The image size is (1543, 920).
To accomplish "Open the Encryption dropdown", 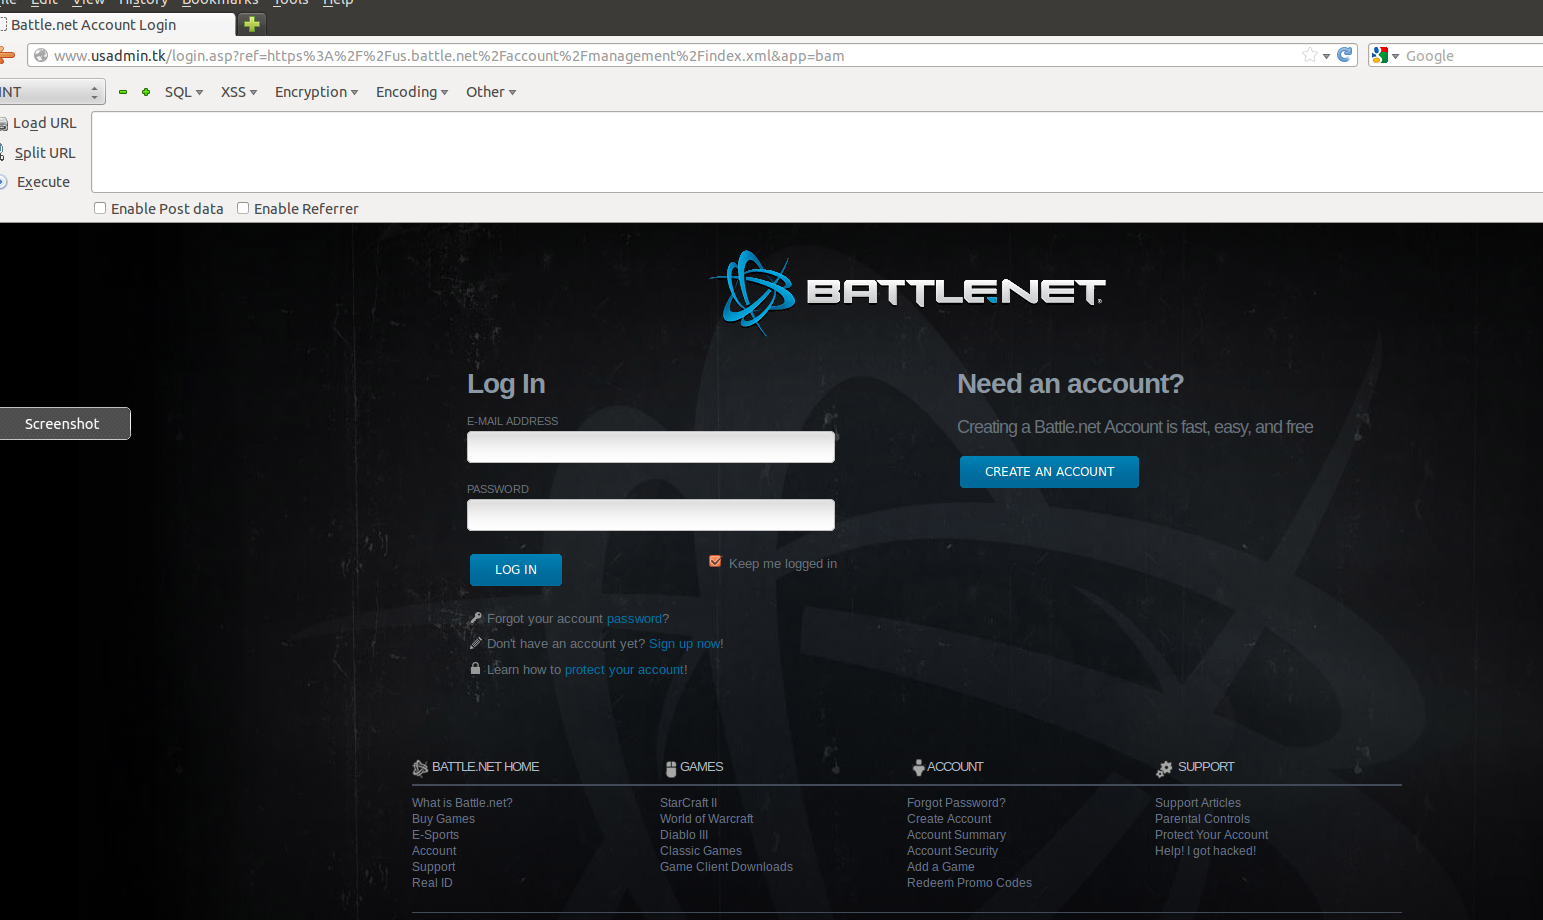I will (x=316, y=92).
